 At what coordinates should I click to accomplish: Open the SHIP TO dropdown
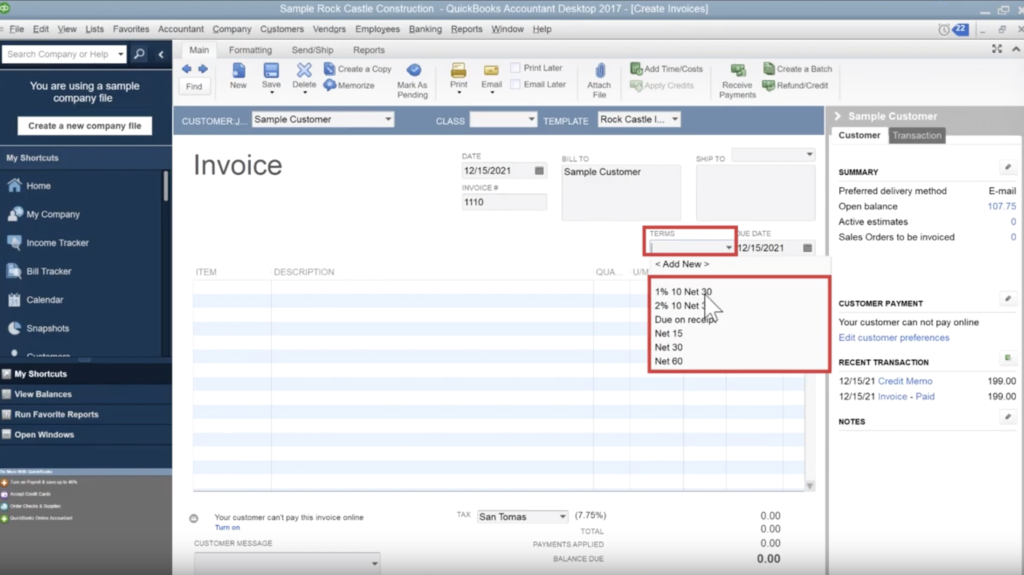(809, 154)
